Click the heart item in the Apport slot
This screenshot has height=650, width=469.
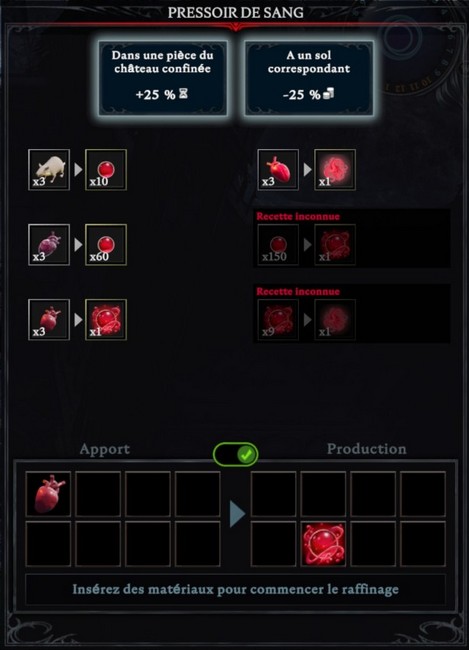tap(48, 494)
